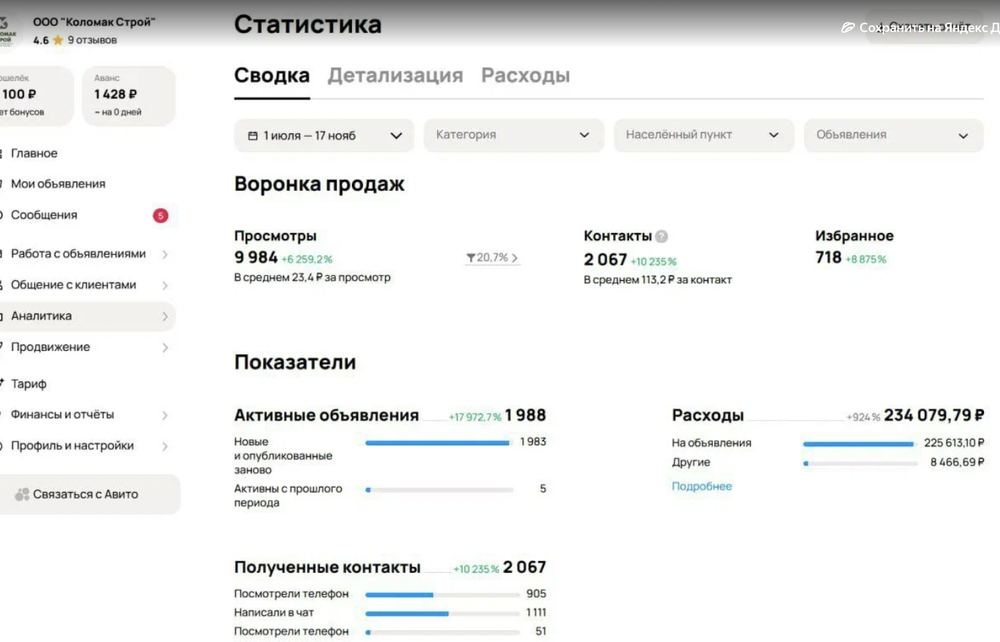Open the date range dropdown 1 июля — 17 нояб
This screenshot has width=1000, height=642.
pos(324,135)
